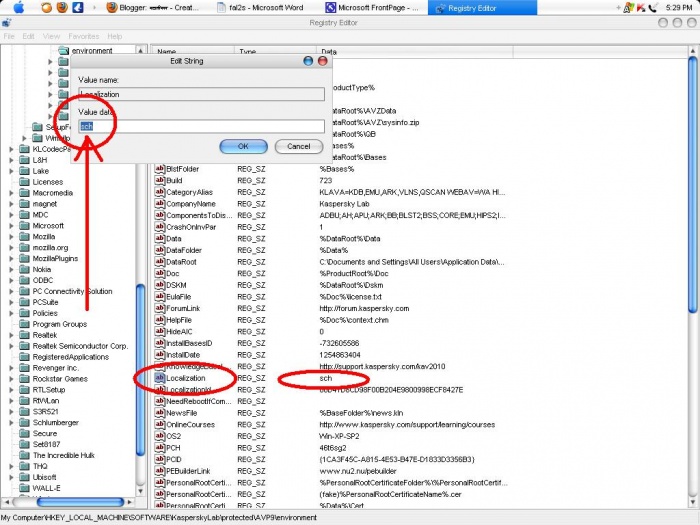Select the Secure folder icon

click(x=25, y=433)
